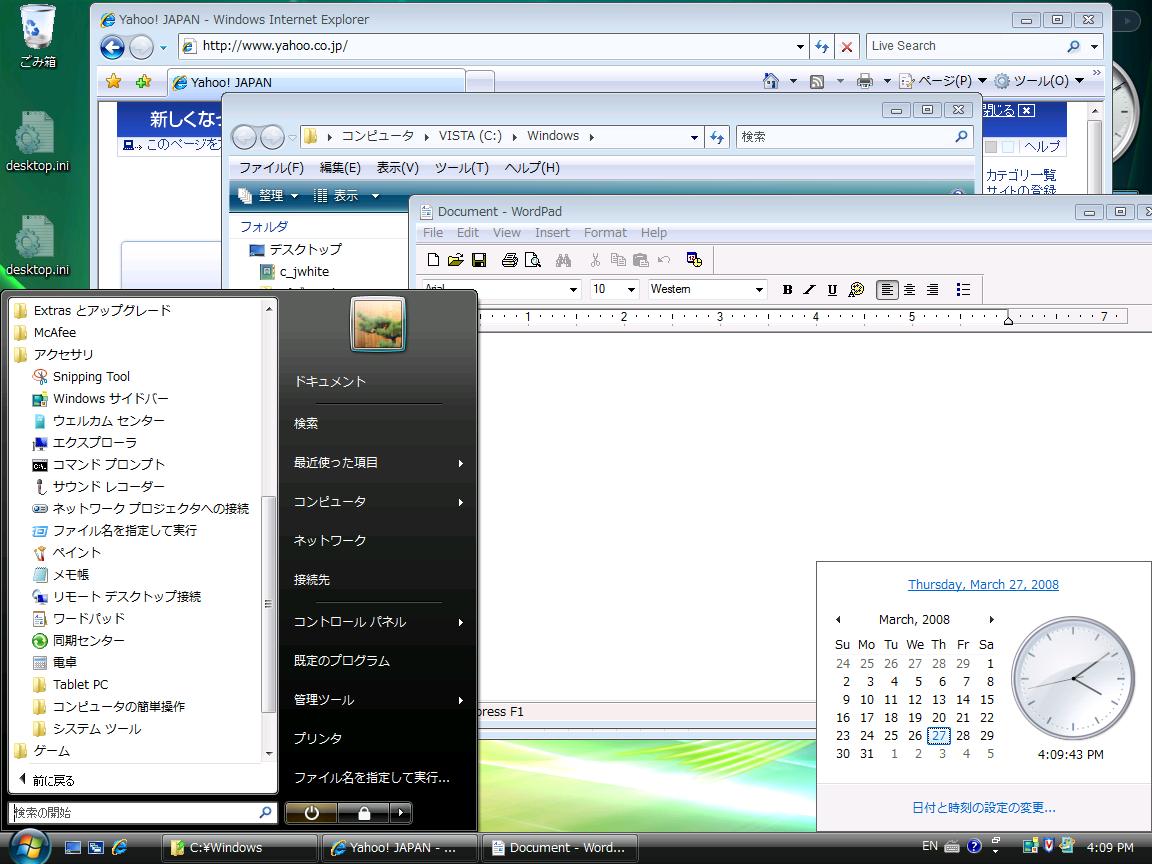Click the user account picture in Start menu

tap(378, 324)
